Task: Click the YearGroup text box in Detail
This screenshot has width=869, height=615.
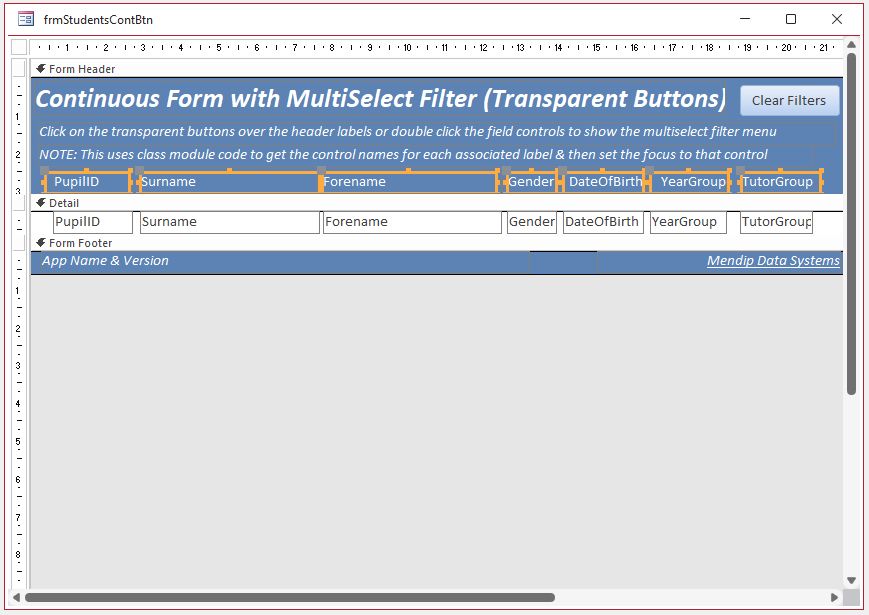Action: [688, 222]
